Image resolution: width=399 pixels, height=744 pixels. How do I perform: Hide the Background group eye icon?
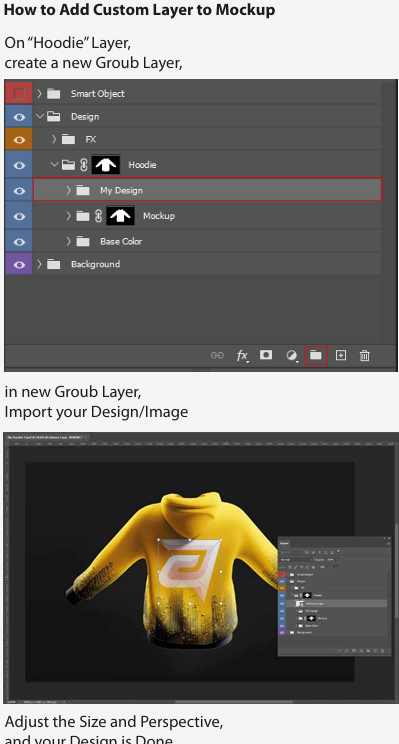(19, 264)
